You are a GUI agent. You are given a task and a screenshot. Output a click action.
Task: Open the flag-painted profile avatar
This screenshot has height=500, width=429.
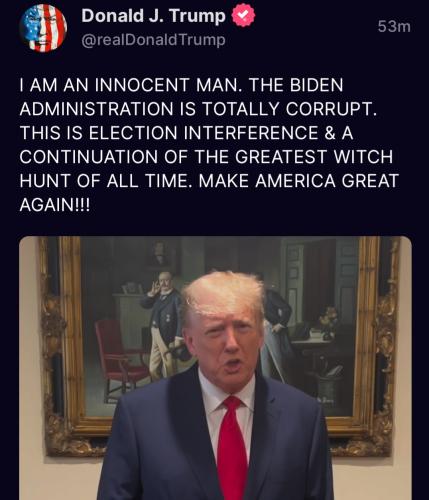[43, 28]
